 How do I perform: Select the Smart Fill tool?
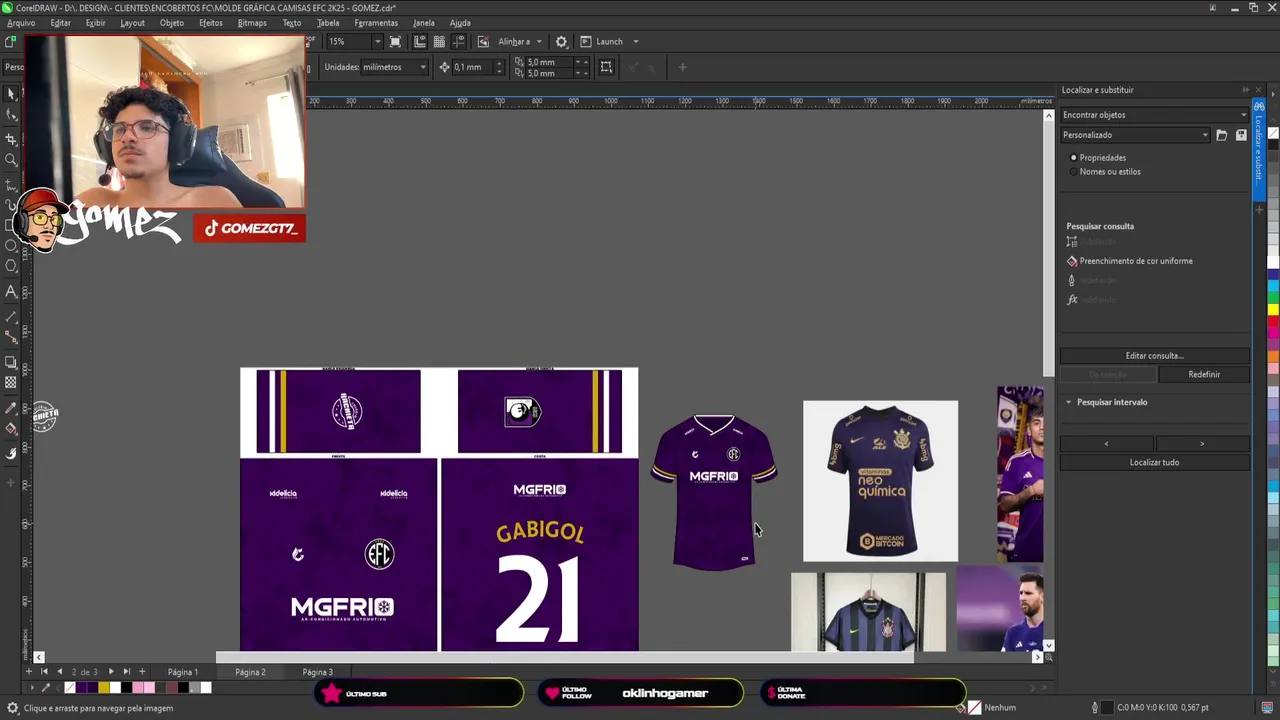pyautogui.click(x=11, y=453)
